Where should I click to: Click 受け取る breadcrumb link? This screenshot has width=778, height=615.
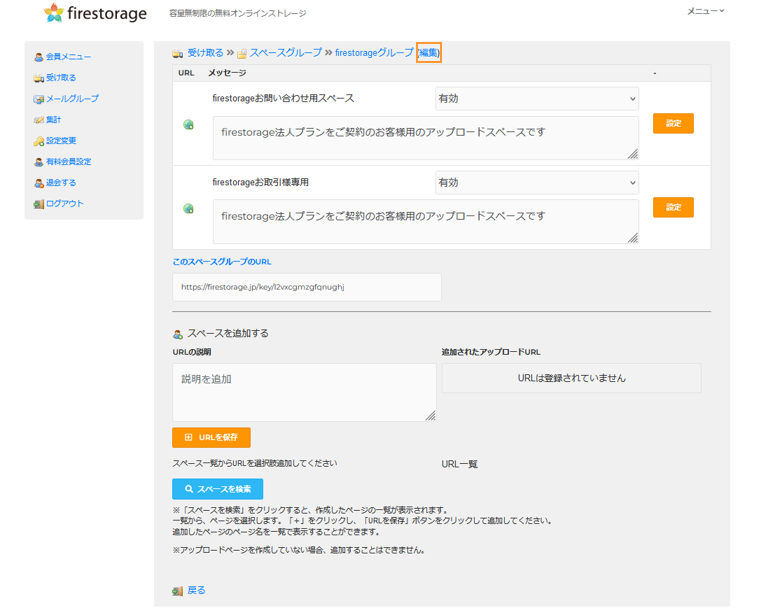205,53
